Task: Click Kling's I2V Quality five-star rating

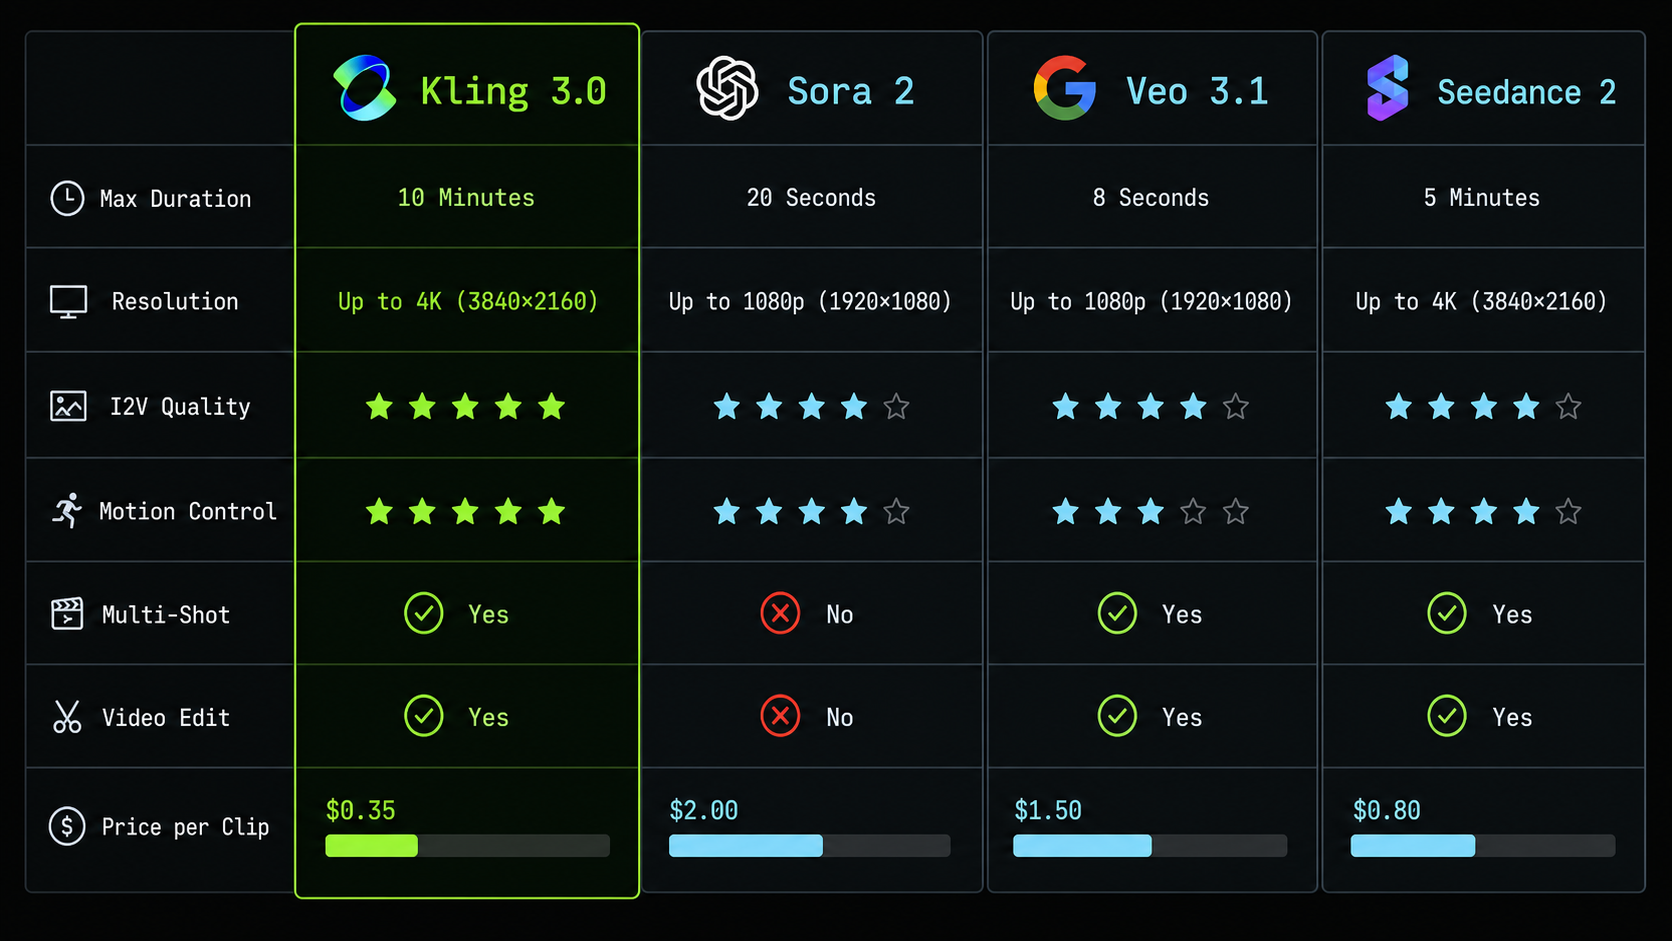Action: (x=465, y=406)
